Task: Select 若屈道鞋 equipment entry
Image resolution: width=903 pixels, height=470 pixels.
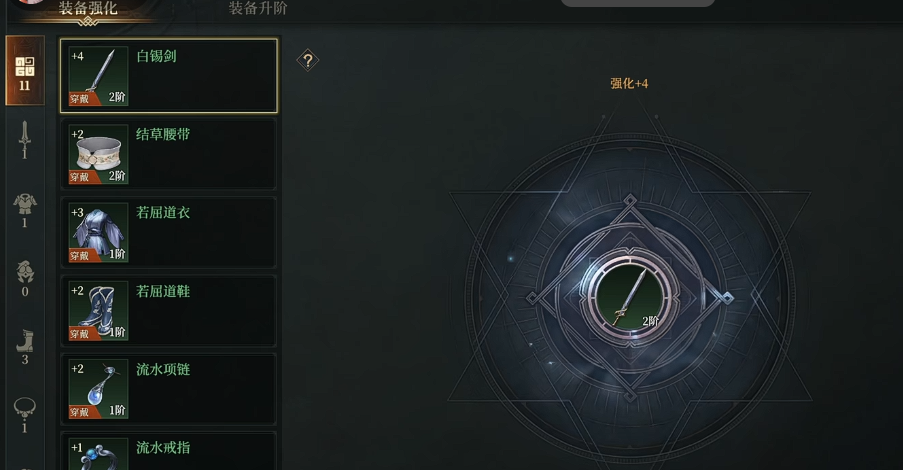Action: (x=169, y=310)
